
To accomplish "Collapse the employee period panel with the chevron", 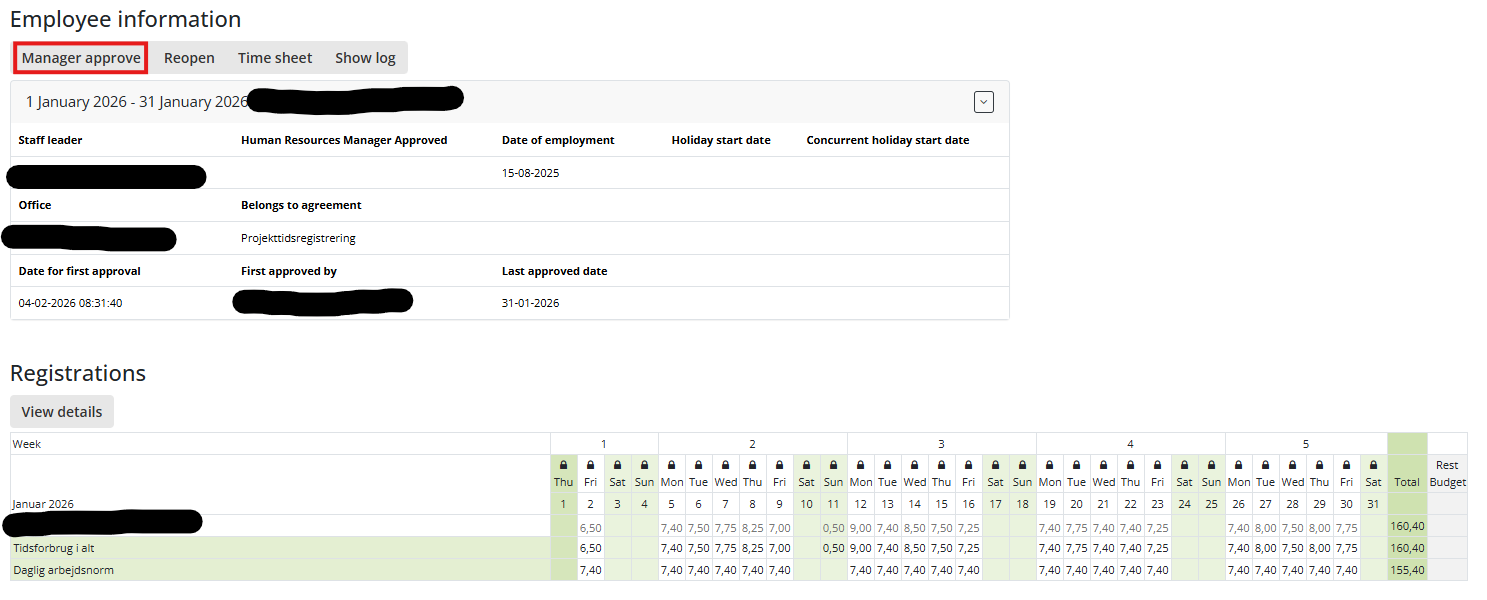I will pyautogui.click(x=984, y=102).
